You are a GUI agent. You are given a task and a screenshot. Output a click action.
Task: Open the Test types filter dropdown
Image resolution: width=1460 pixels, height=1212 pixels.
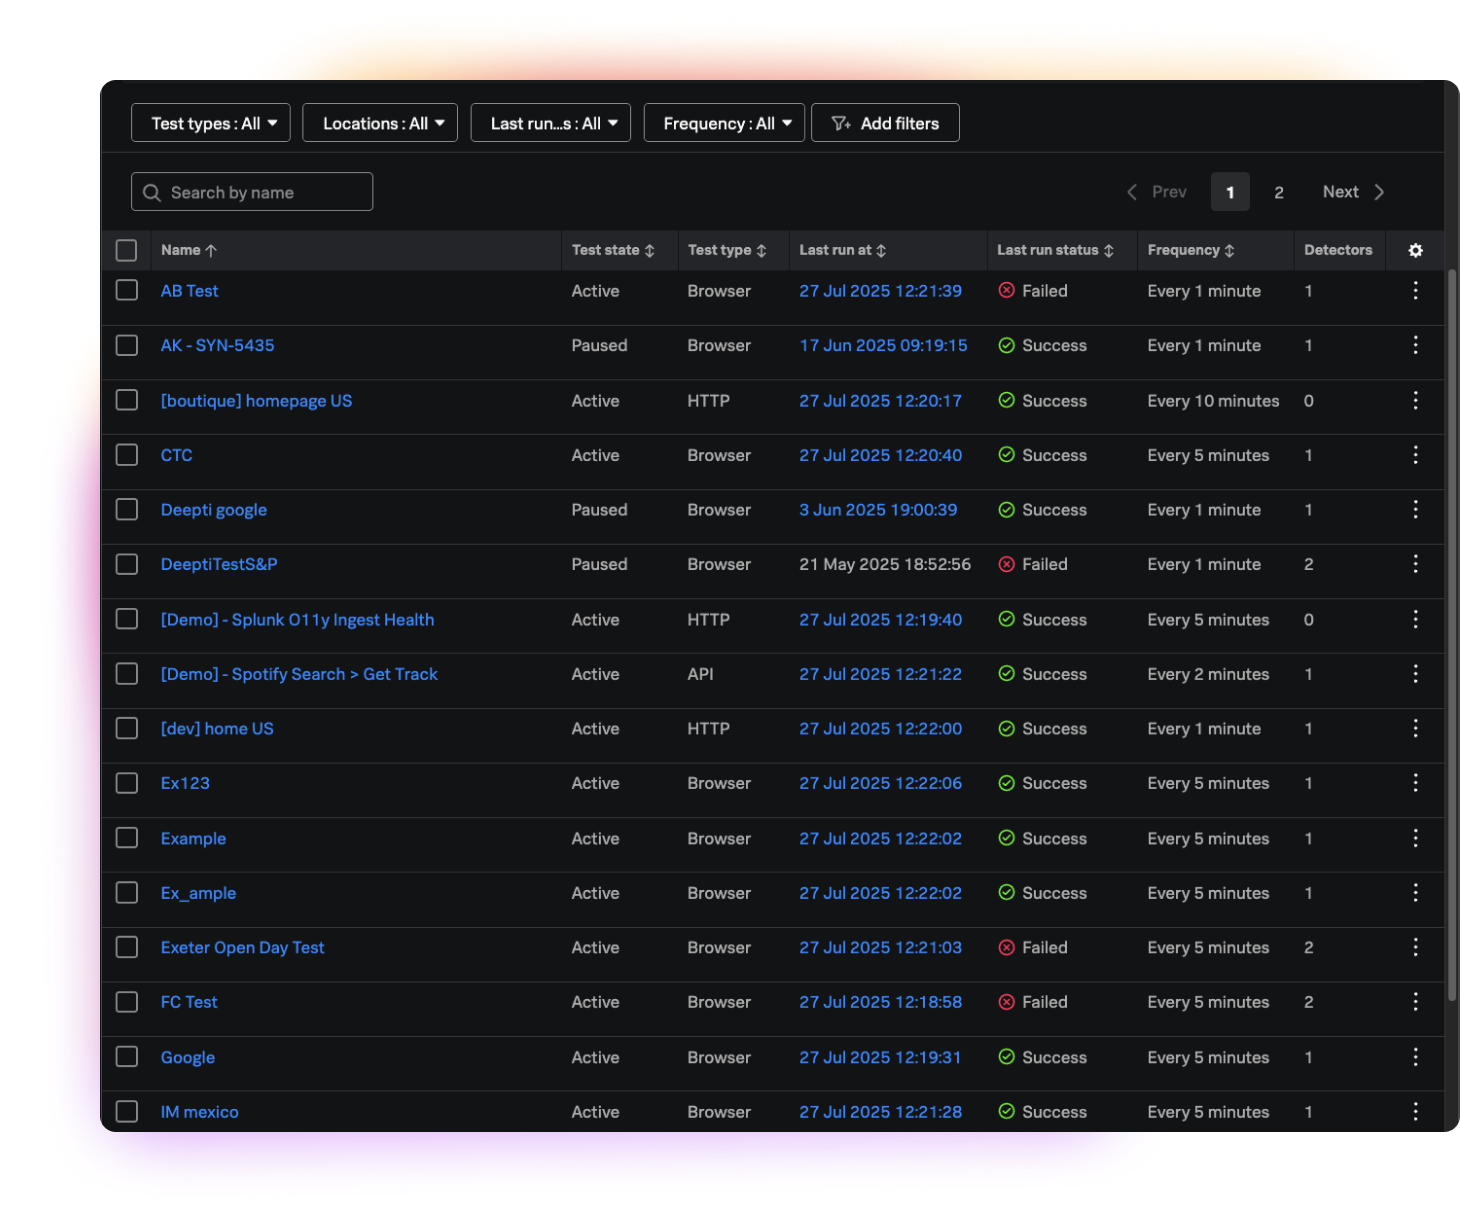210,122
